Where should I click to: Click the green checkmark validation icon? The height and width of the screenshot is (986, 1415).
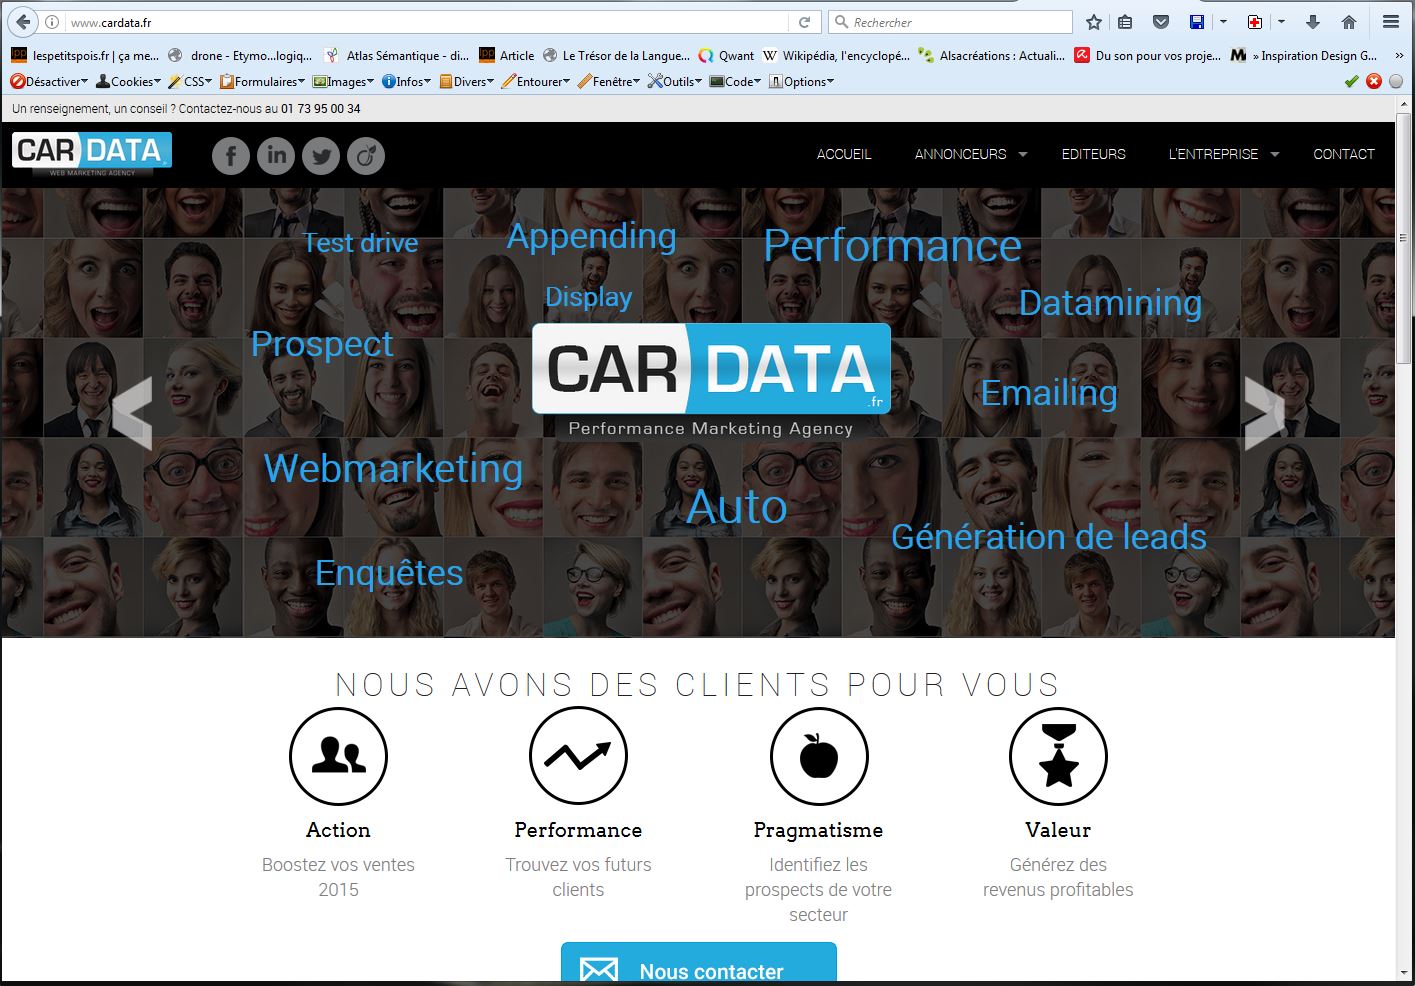click(1352, 81)
